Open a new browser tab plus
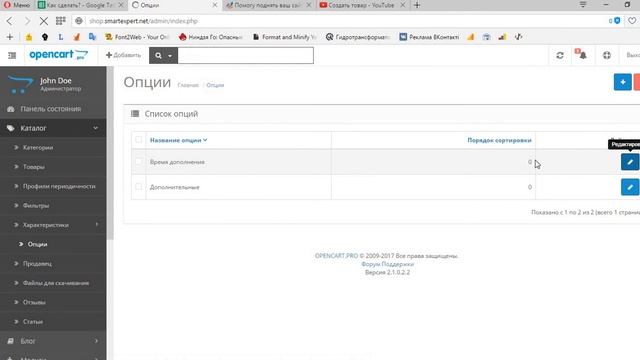The width and height of the screenshot is (640, 360). (417, 5)
